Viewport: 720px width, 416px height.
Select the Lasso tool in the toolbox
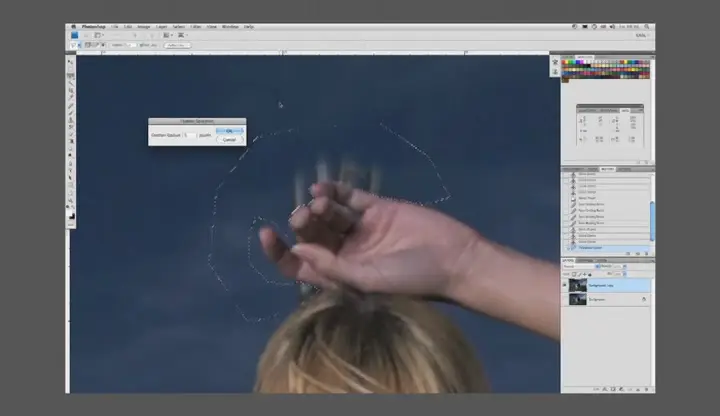point(71,76)
